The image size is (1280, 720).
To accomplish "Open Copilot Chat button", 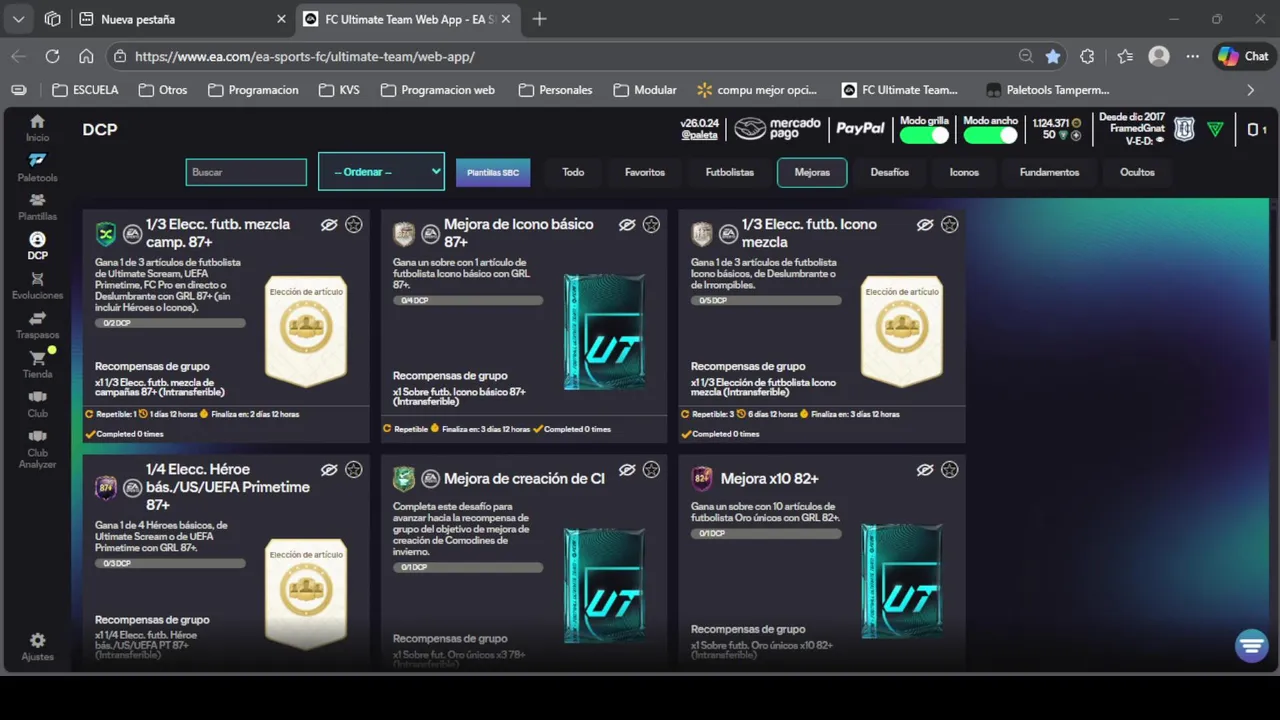I will pos(1243,57).
